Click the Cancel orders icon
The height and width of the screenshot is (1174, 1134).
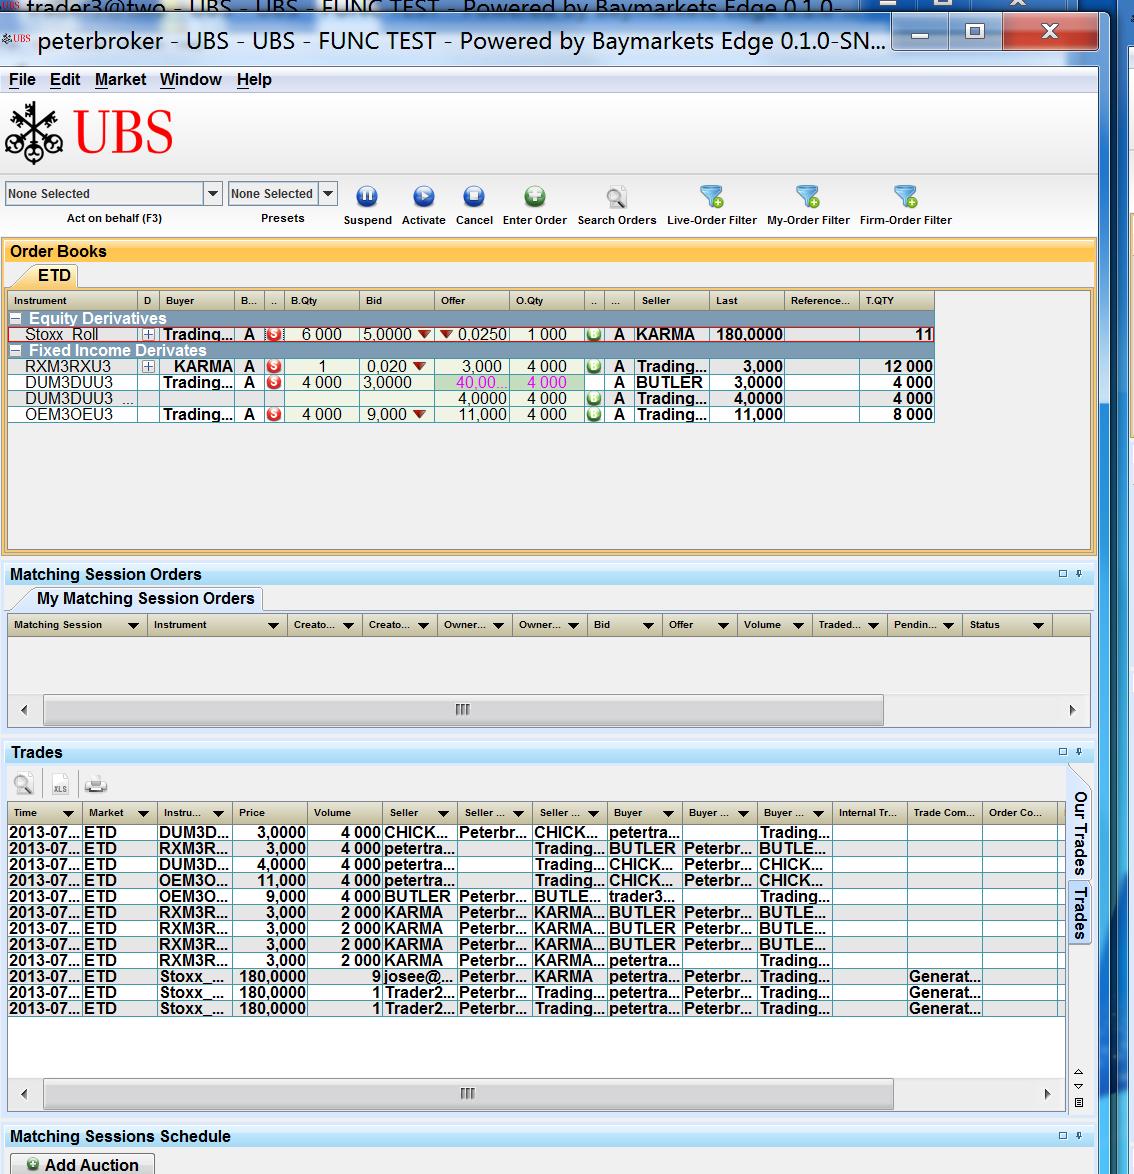pyautogui.click(x=474, y=196)
